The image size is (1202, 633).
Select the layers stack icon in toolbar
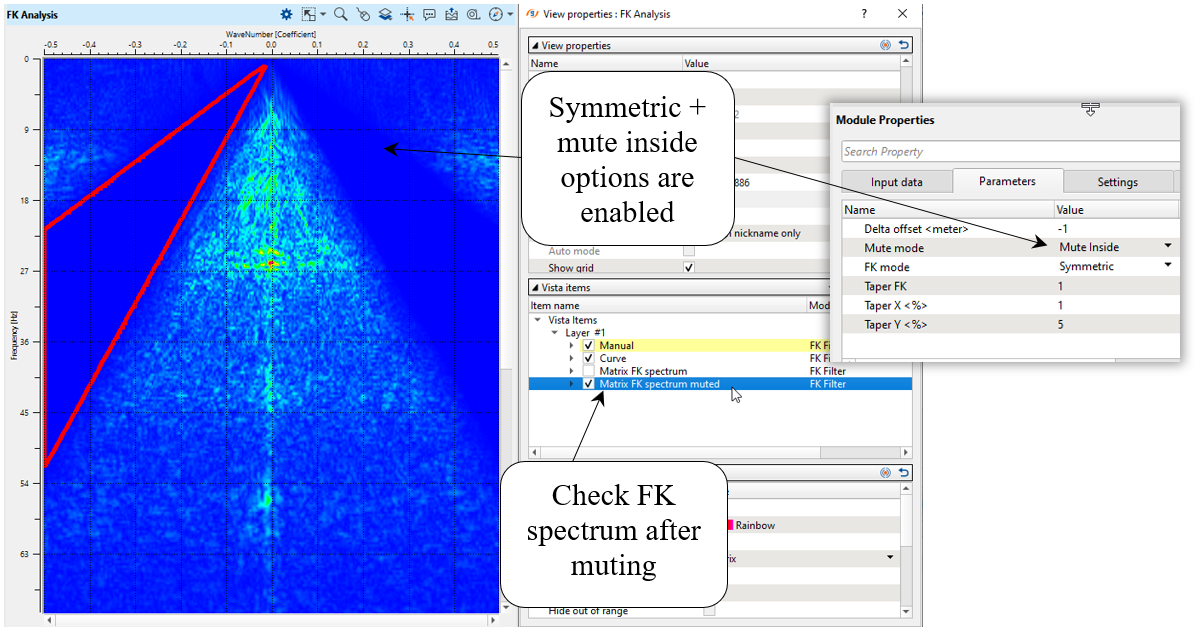click(x=385, y=14)
